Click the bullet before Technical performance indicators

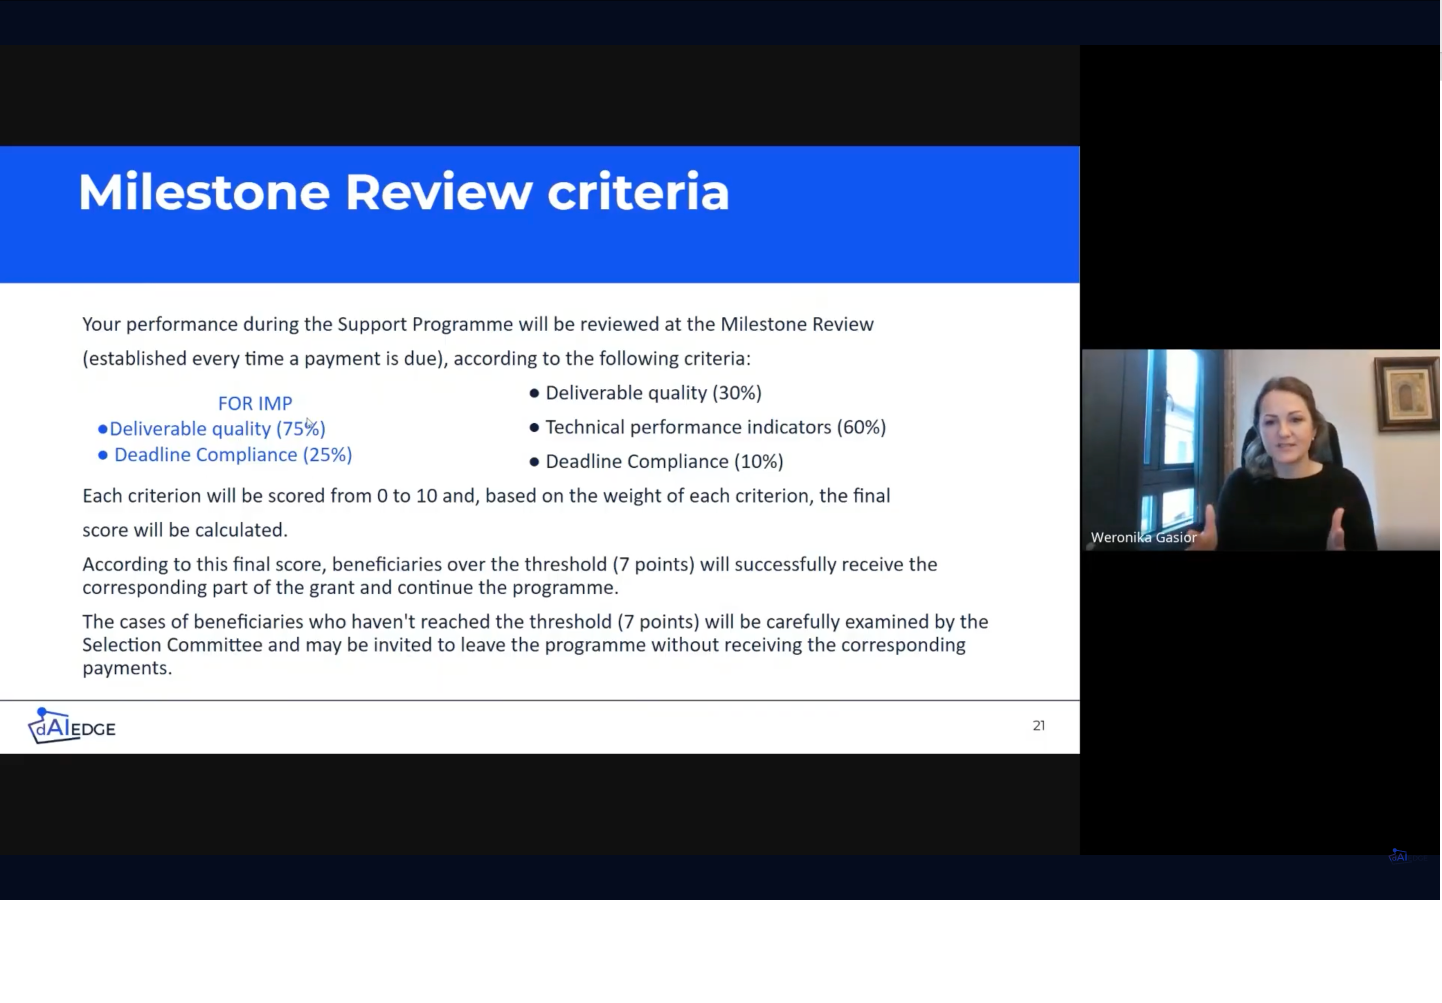tap(534, 428)
